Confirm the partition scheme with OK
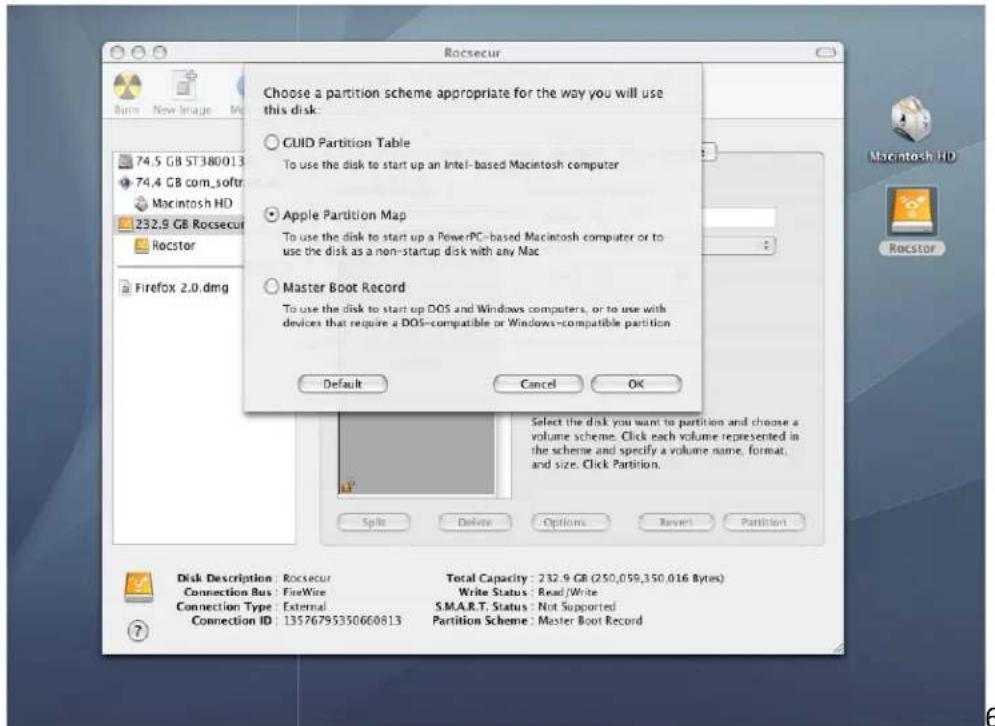The image size is (995, 726). coord(636,384)
